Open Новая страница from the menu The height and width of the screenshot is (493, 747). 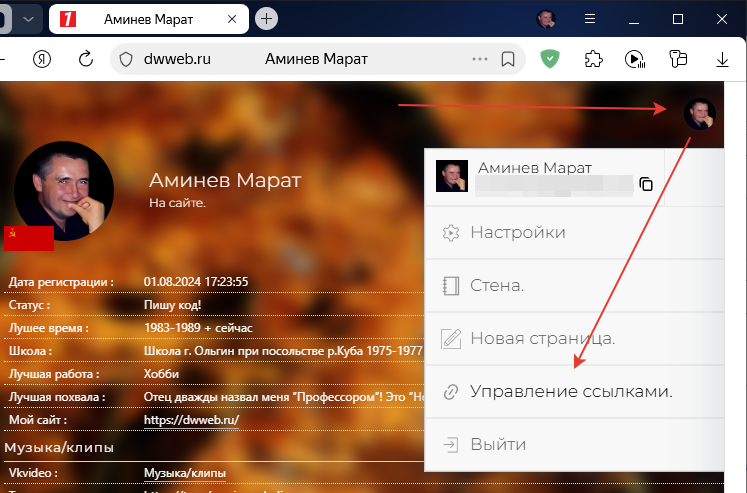tap(541, 338)
